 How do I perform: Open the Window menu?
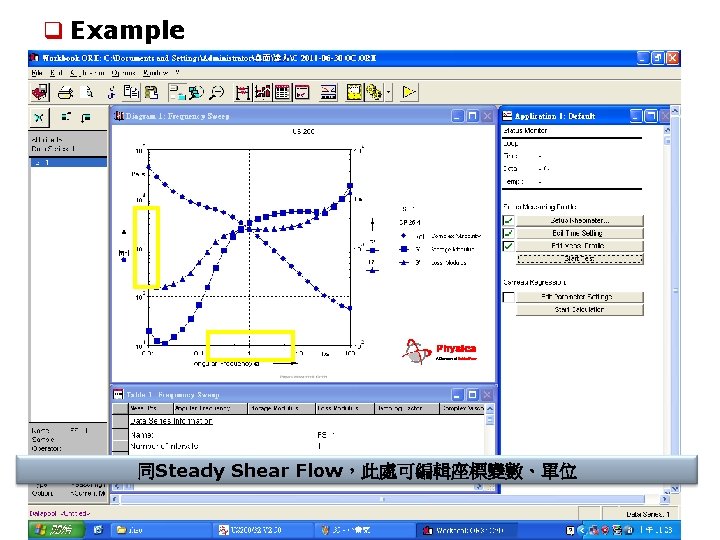155,73
